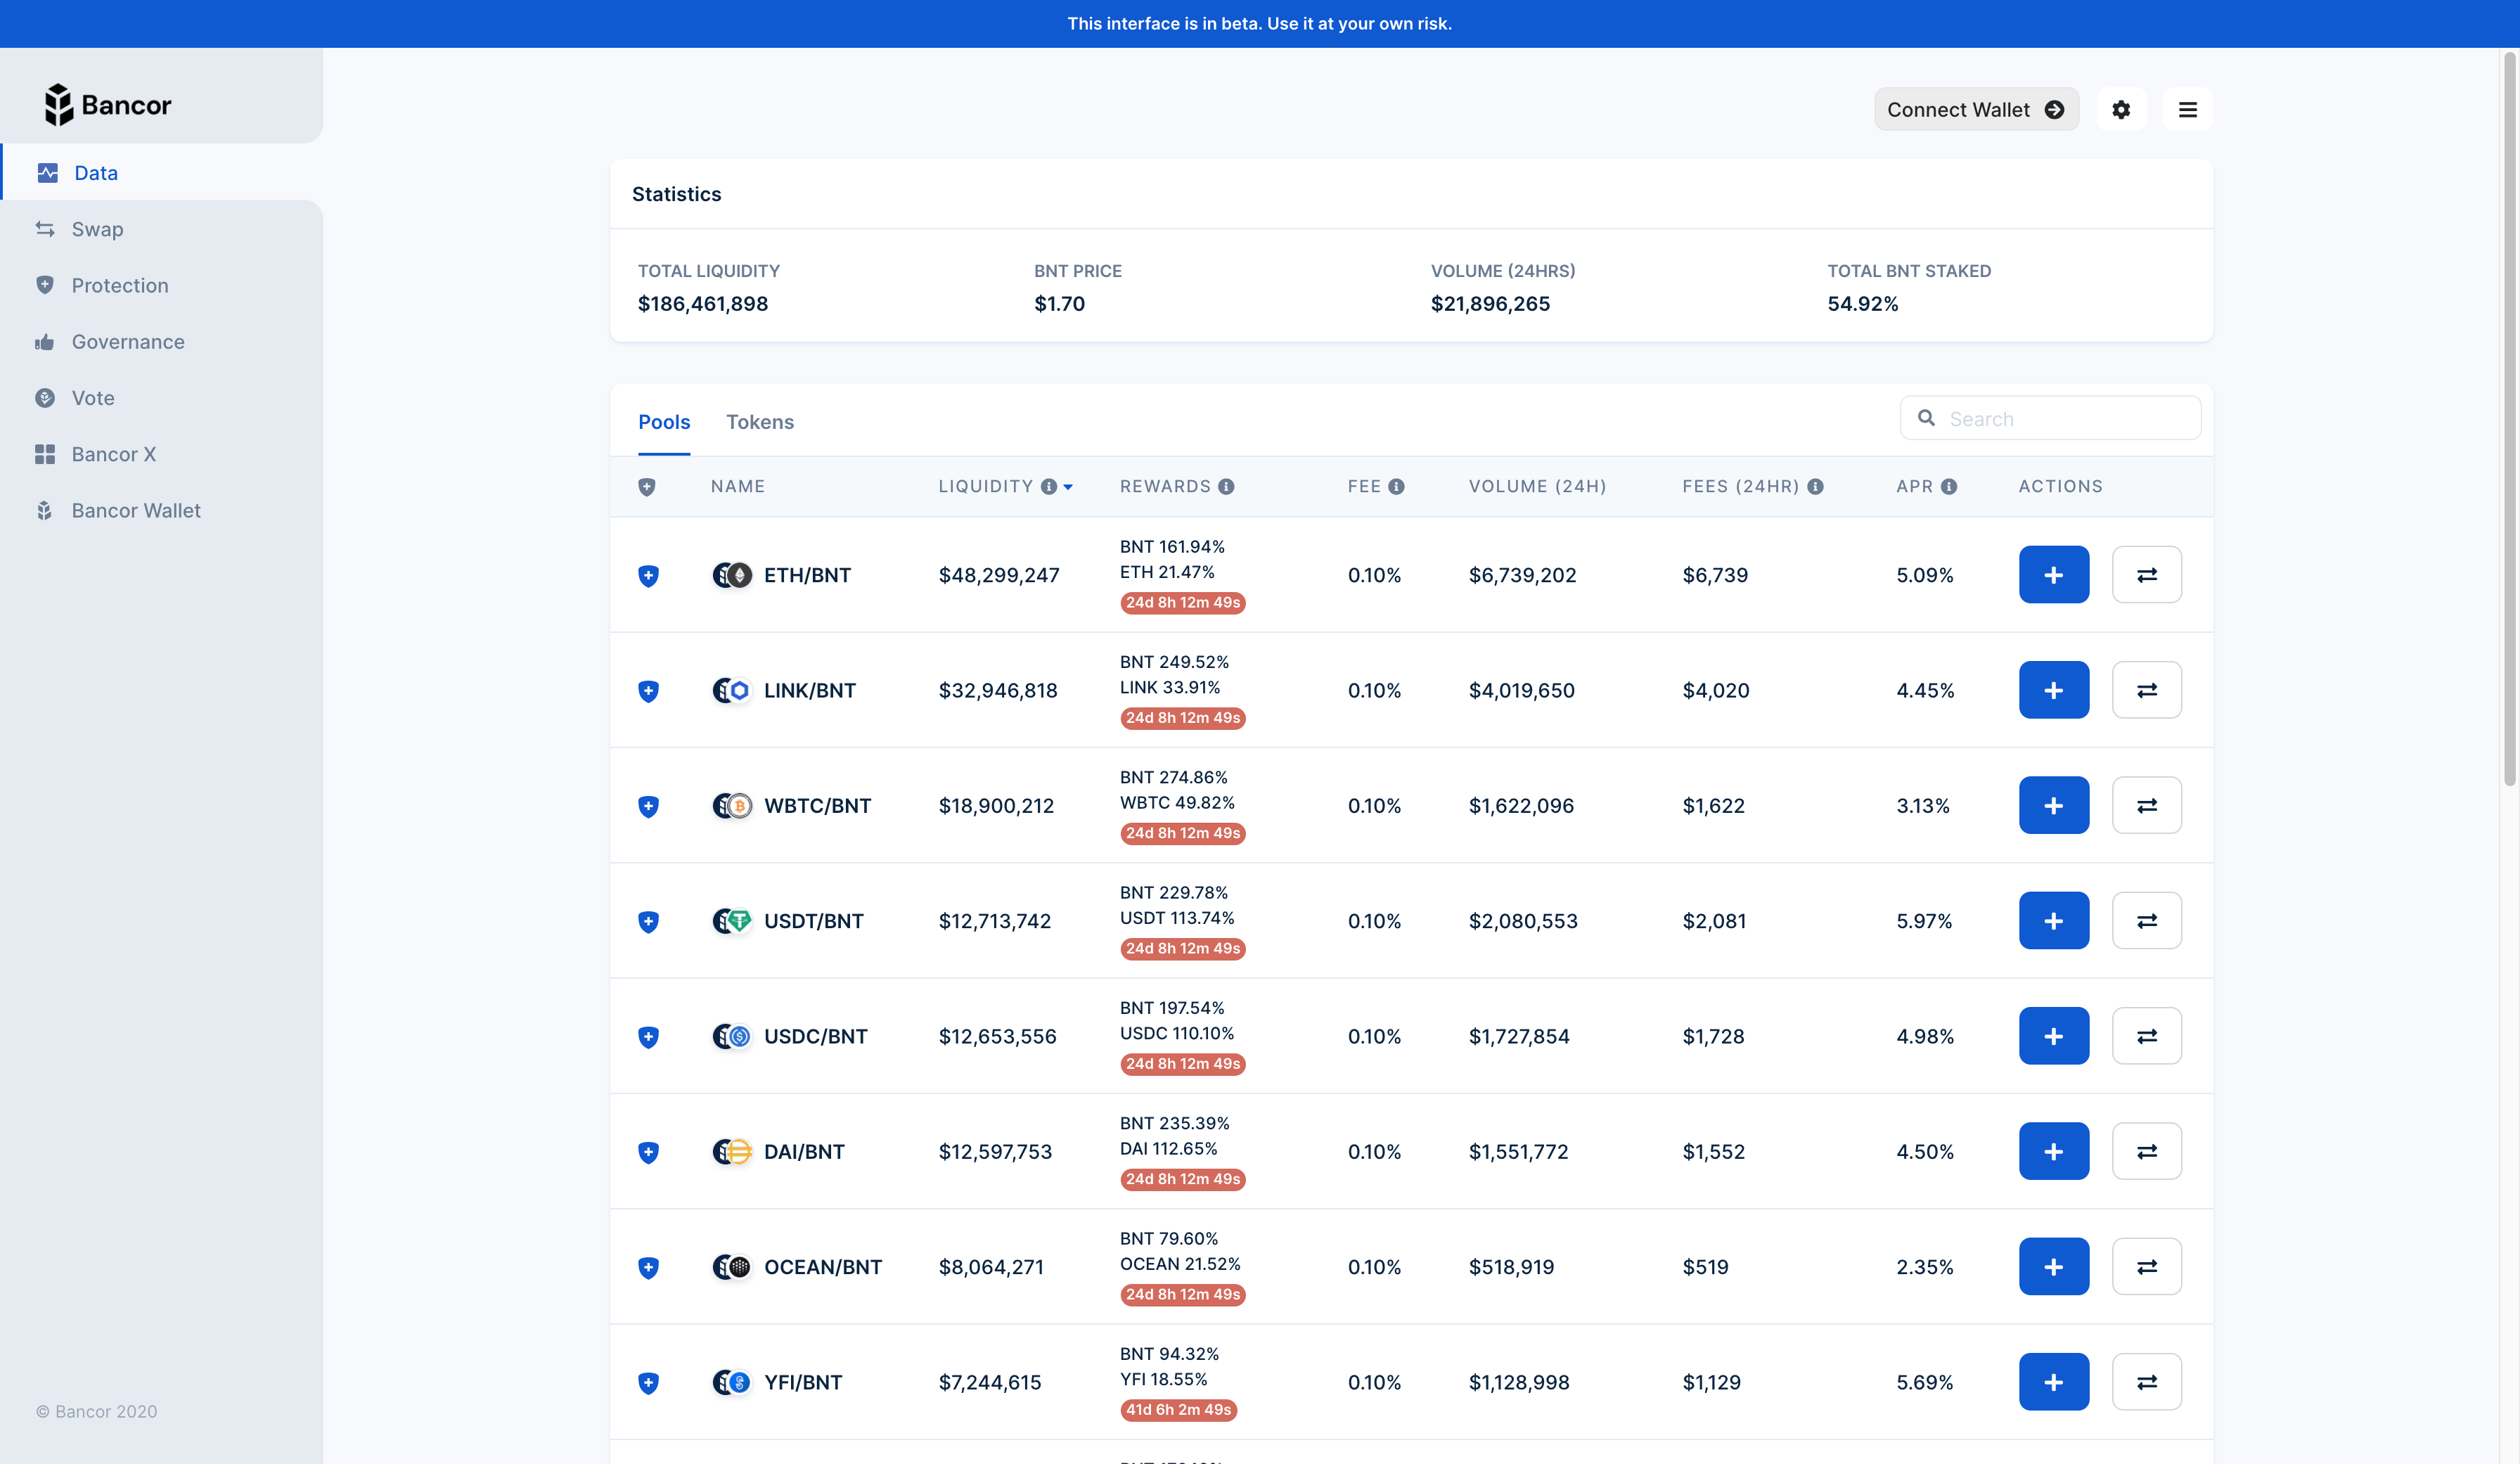
Task: Open the hamburger menu icon
Action: (x=2187, y=109)
